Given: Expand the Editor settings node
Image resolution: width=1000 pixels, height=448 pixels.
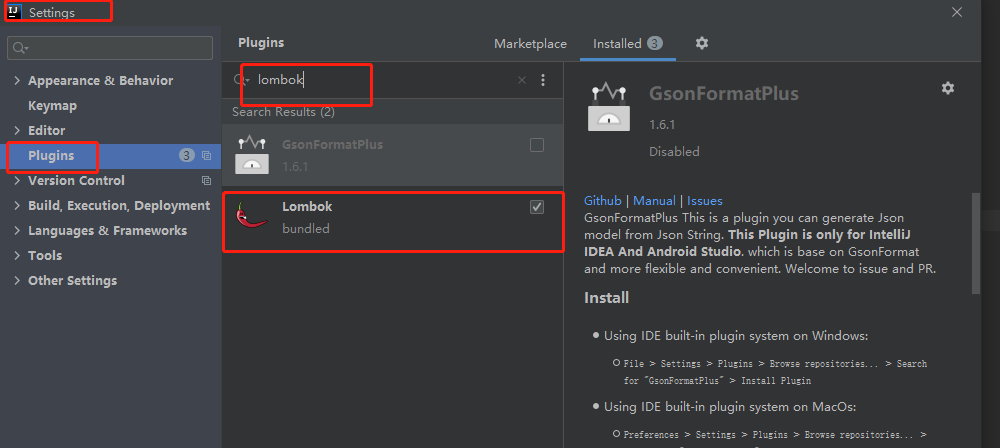Looking at the screenshot, I should (17, 130).
